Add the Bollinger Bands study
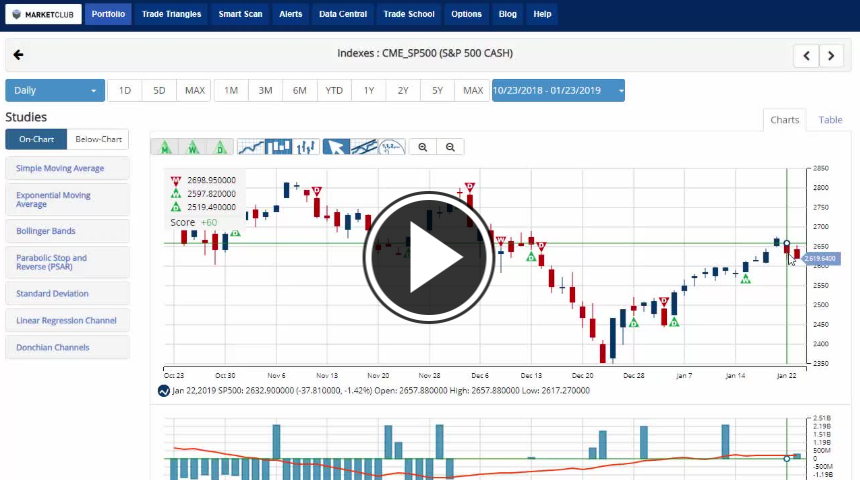The height and width of the screenshot is (480, 860). point(67,231)
